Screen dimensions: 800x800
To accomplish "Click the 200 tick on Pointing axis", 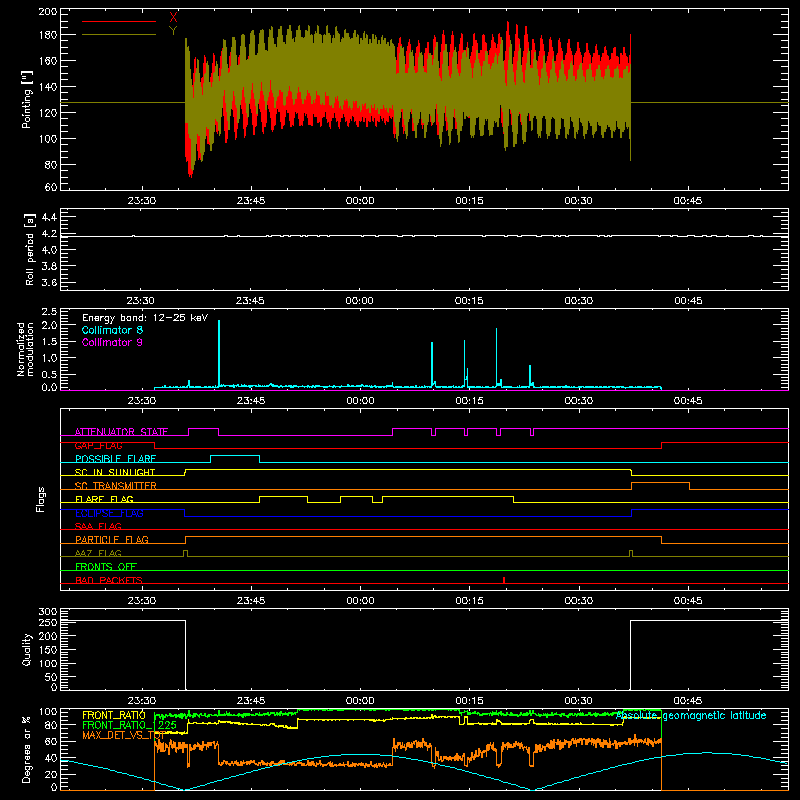I will [x=48, y=11].
